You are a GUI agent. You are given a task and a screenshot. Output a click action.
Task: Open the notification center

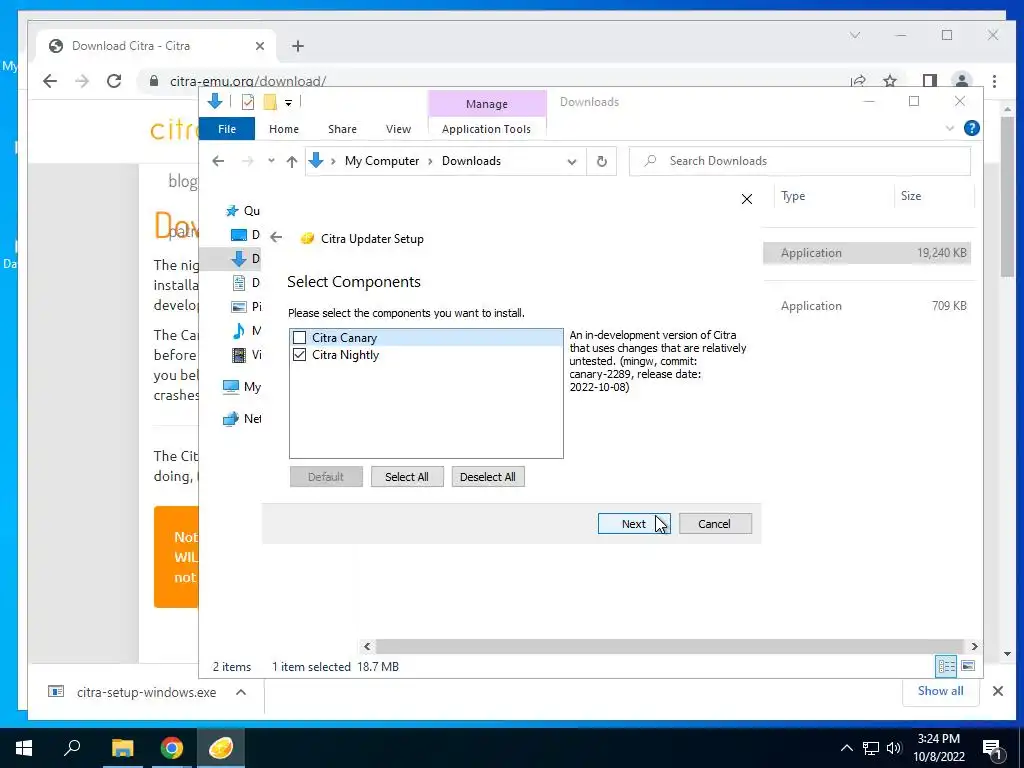point(992,748)
